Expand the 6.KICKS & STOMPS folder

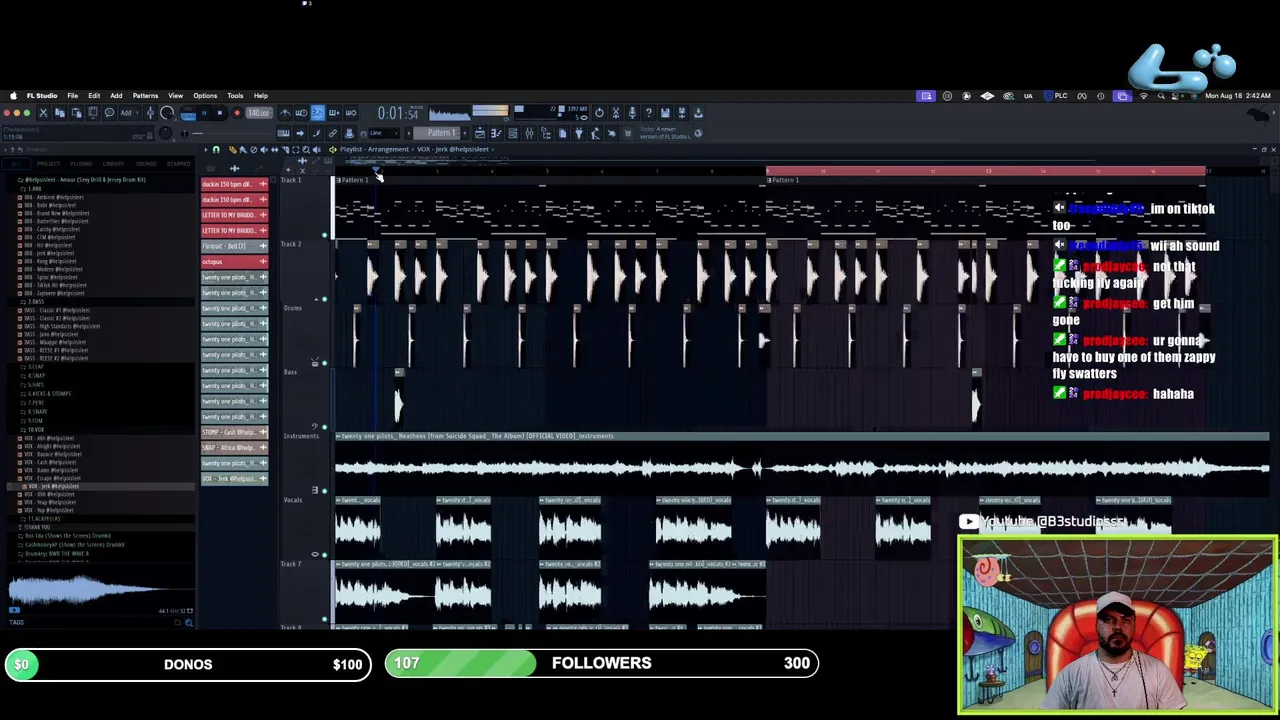pyautogui.click(x=49, y=393)
